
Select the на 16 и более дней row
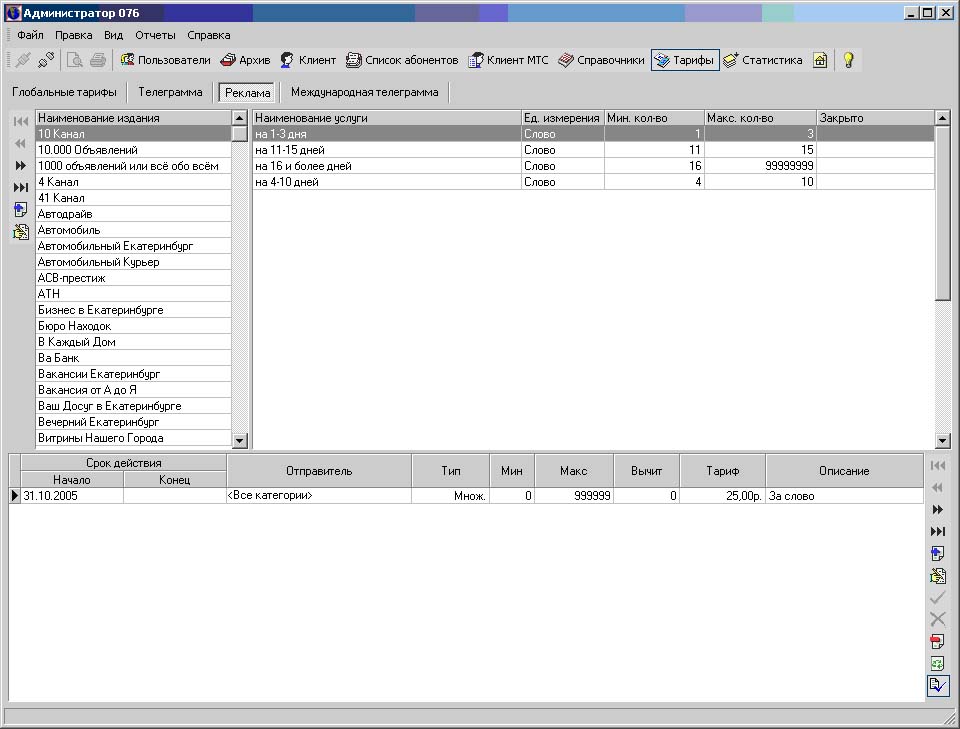tap(386, 166)
